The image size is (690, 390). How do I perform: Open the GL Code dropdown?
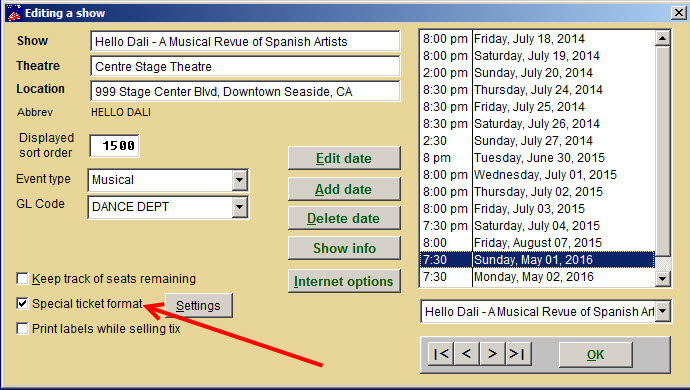[239, 207]
